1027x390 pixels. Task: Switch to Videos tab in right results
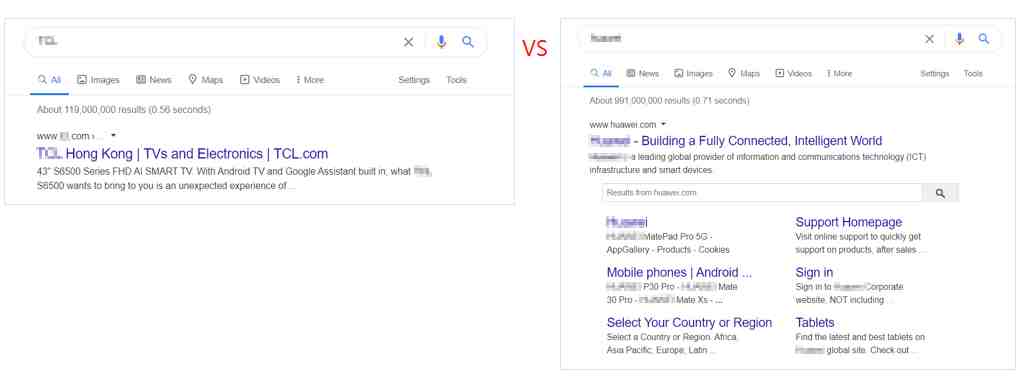point(793,73)
